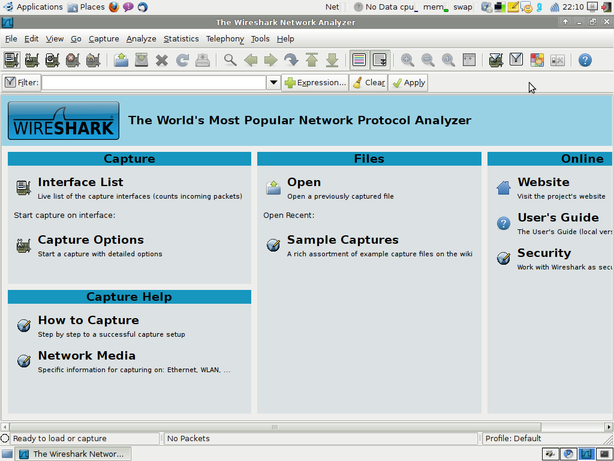The height and width of the screenshot is (461, 614).
Task: Zoom in toolbar icon
Action: point(408,60)
